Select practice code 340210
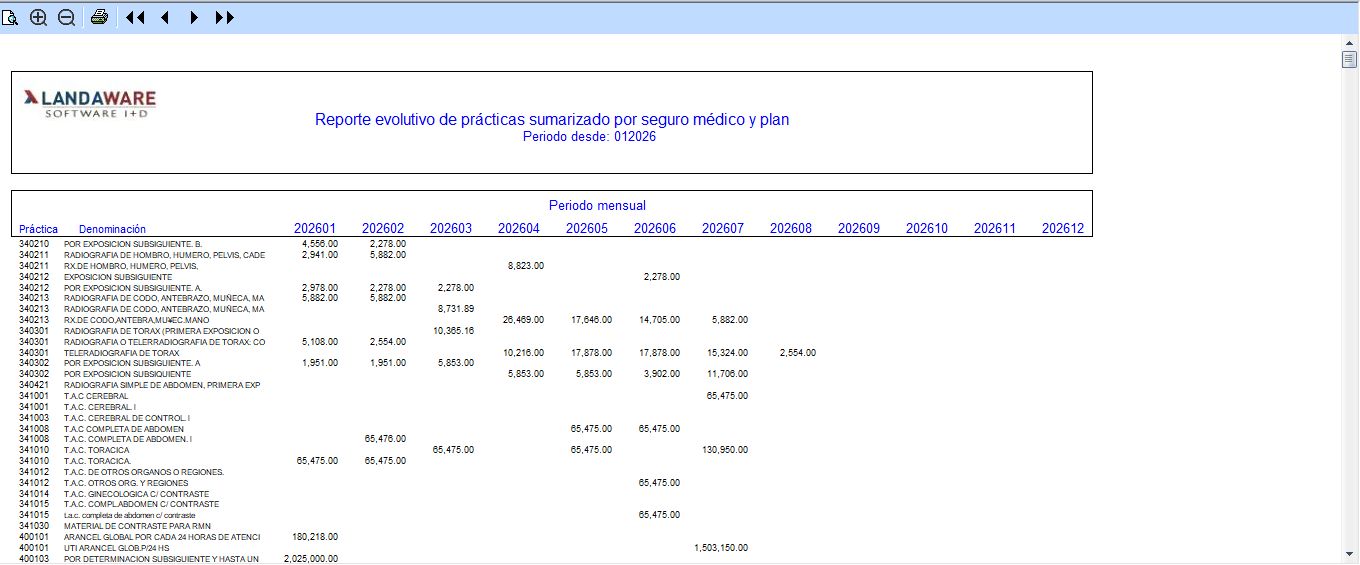This screenshot has height=565, width=1360. click(34, 244)
